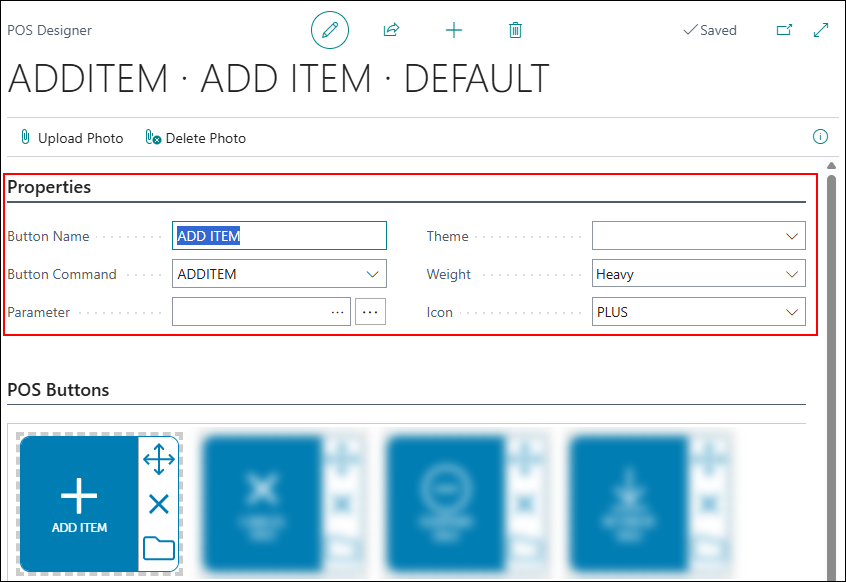Click the folder icon on ADD ITEM
Image resolution: width=846 pixels, height=582 pixels.
[159, 548]
